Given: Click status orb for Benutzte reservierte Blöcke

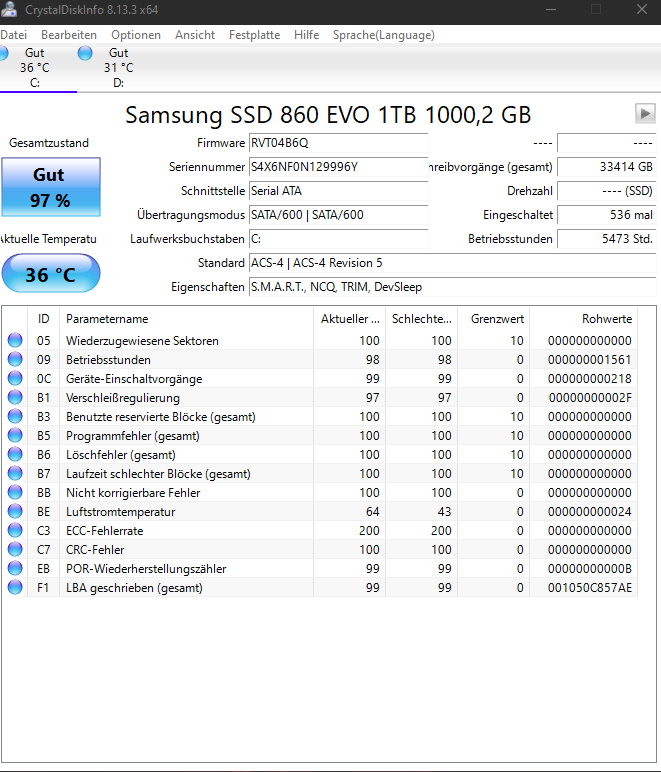Looking at the screenshot, I should (15, 416).
